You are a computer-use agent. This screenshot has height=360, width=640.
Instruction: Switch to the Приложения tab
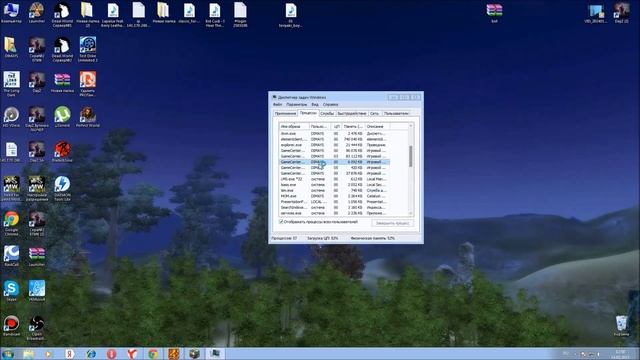(x=285, y=113)
